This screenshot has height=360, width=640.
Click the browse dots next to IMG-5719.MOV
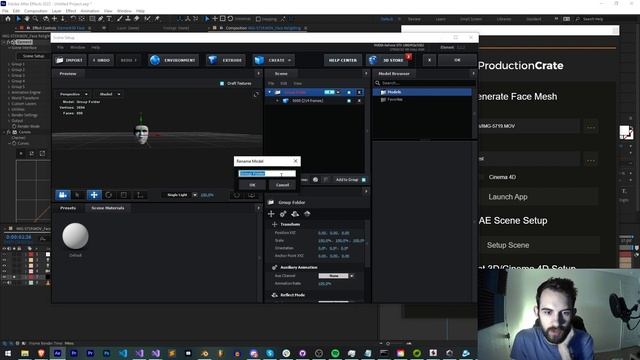[x=591, y=127]
